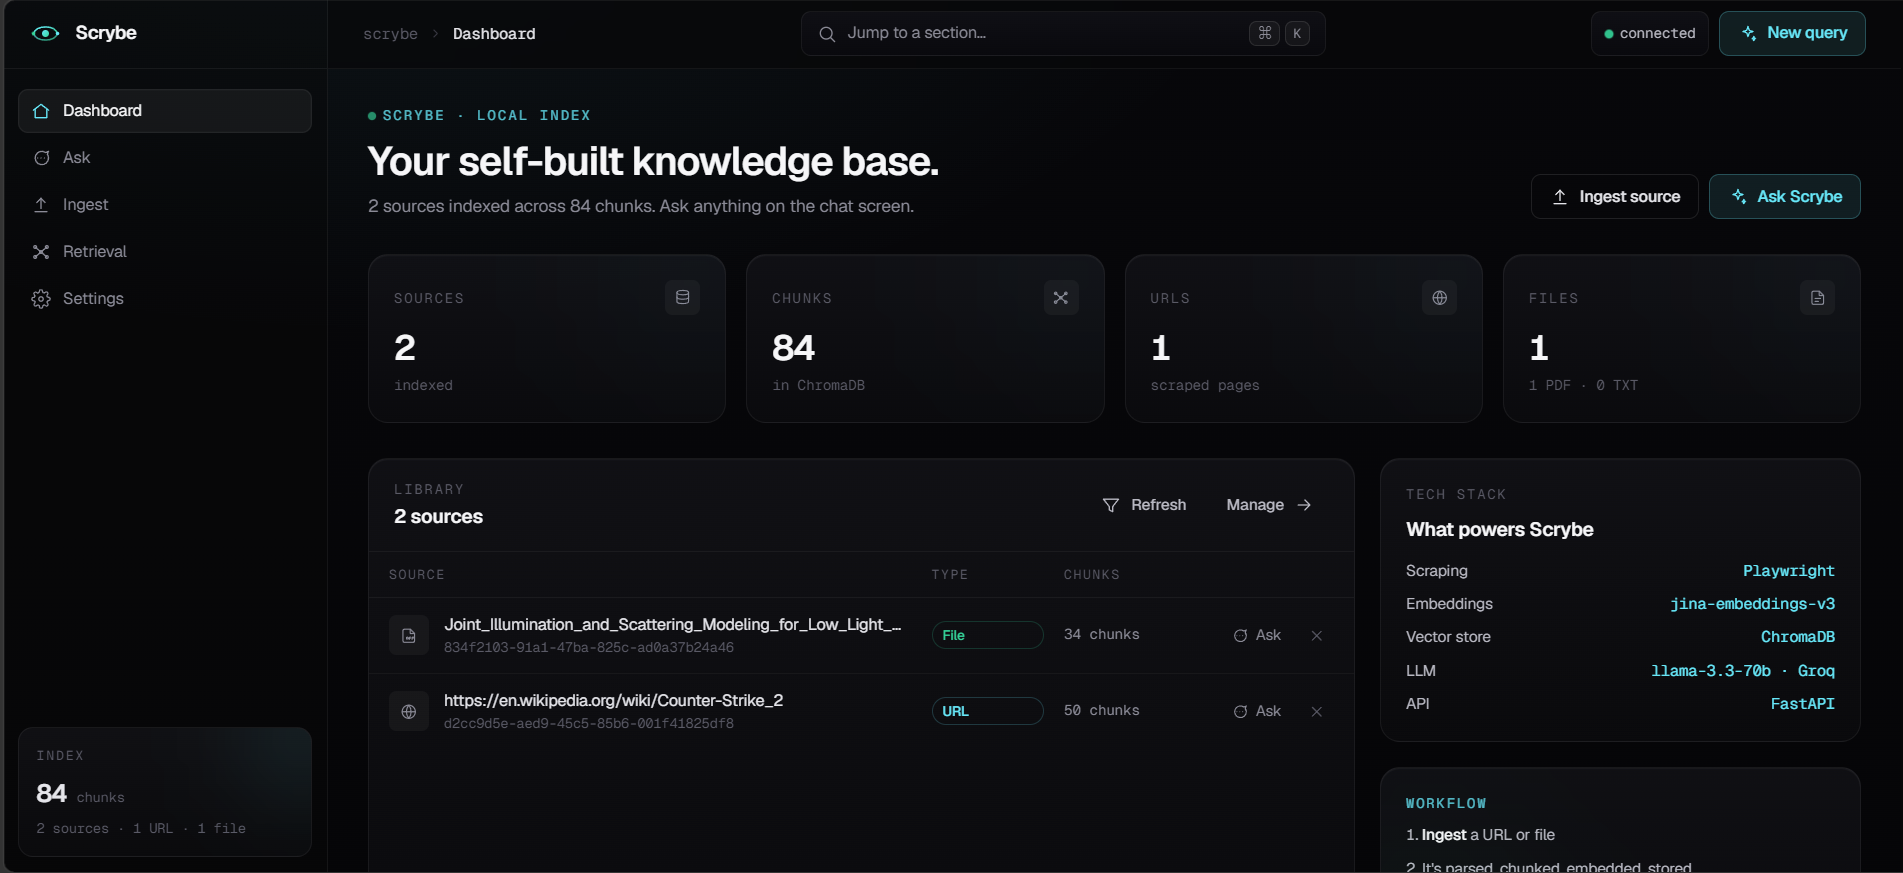Click the jina-embeddings-v3 value

coord(1752,604)
